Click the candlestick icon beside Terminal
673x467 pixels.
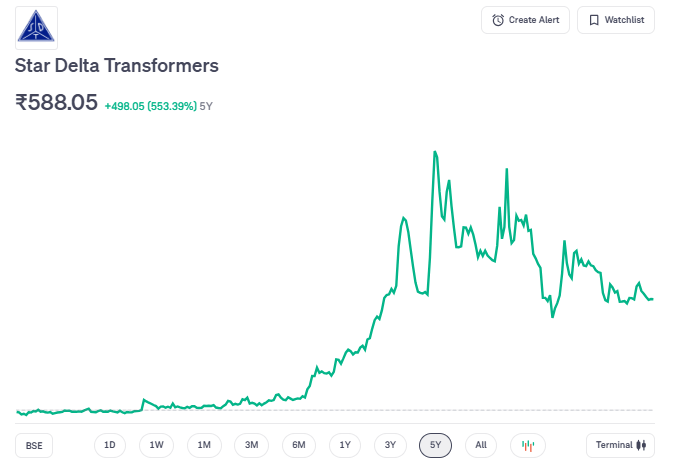point(642,445)
